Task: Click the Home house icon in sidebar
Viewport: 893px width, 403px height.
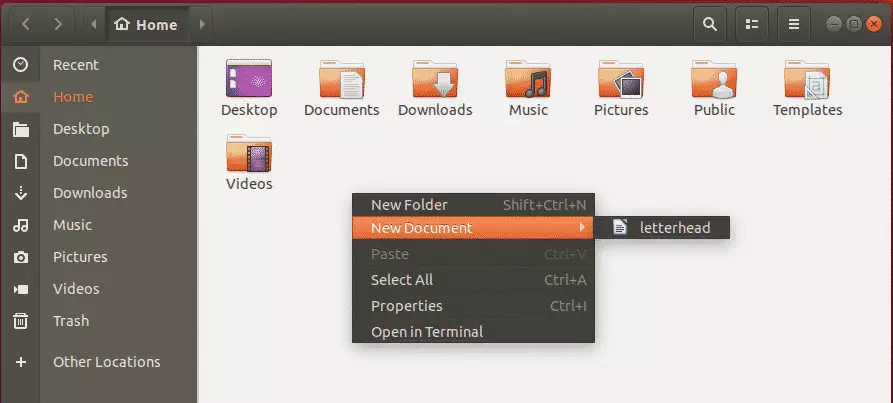Action: click(x=21, y=97)
